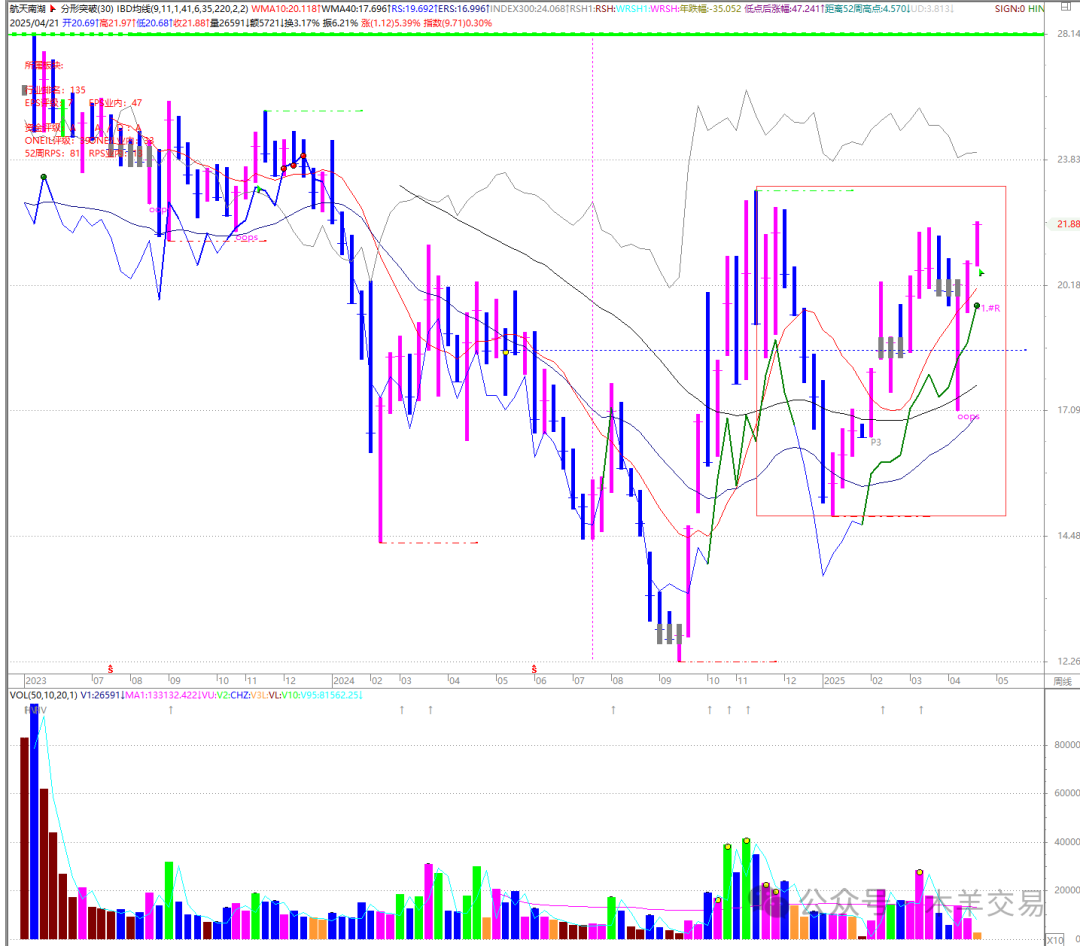The height and width of the screenshot is (946, 1080).
Task: Click the high price 高21.97
Action: (116, 23)
